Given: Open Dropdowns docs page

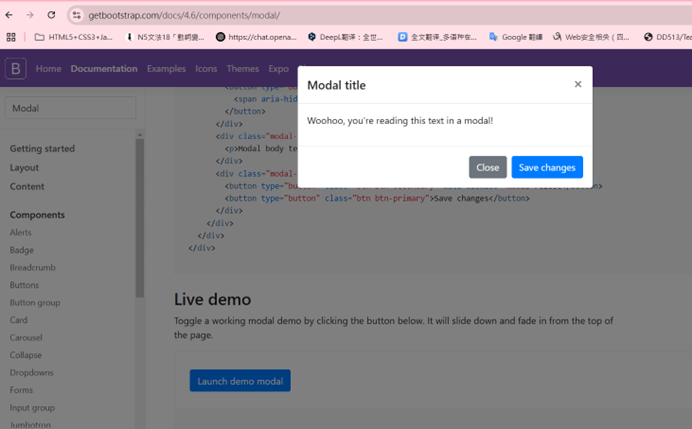Looking at the screenshot, I should pos(31,373).
